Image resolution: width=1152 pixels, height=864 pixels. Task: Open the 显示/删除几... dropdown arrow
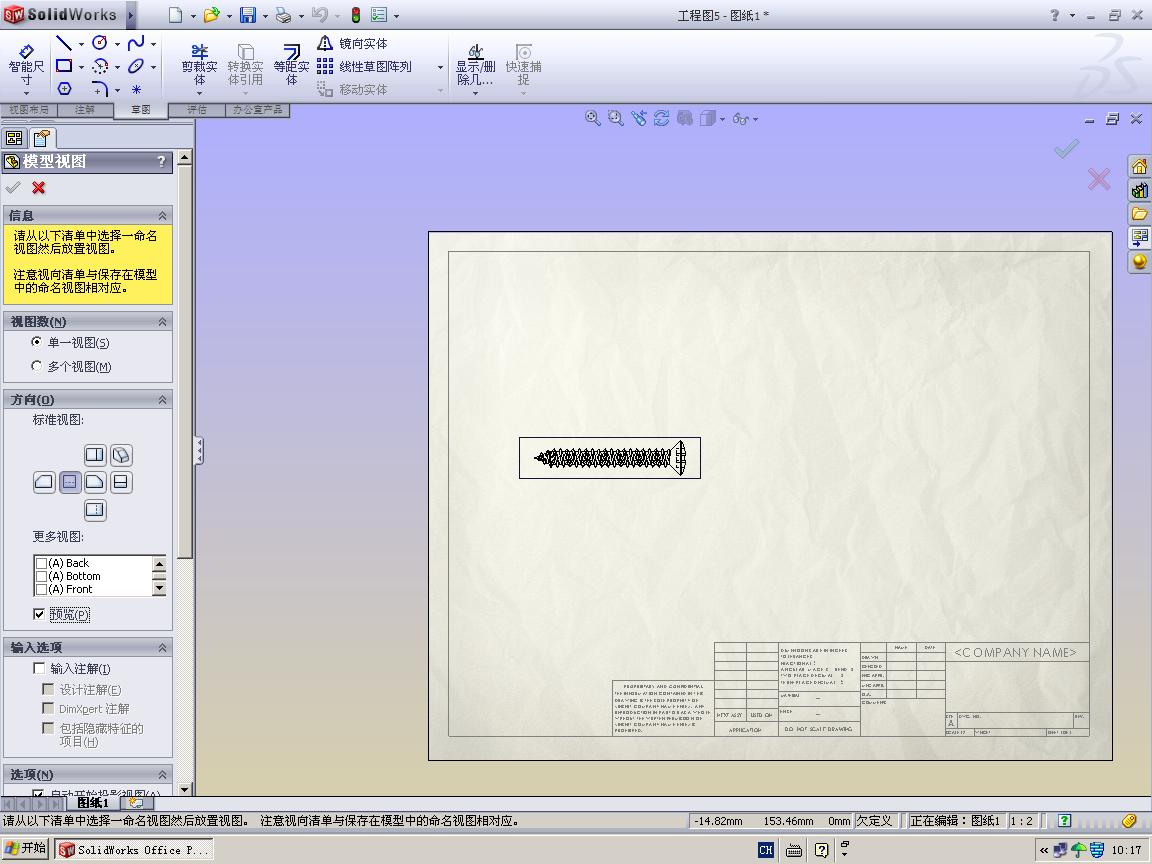[x=475, y=93]
